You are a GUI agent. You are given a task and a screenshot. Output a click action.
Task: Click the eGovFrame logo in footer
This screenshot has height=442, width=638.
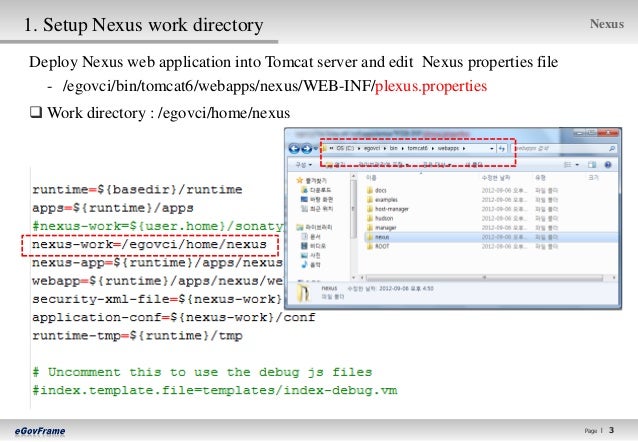point(40,431)
